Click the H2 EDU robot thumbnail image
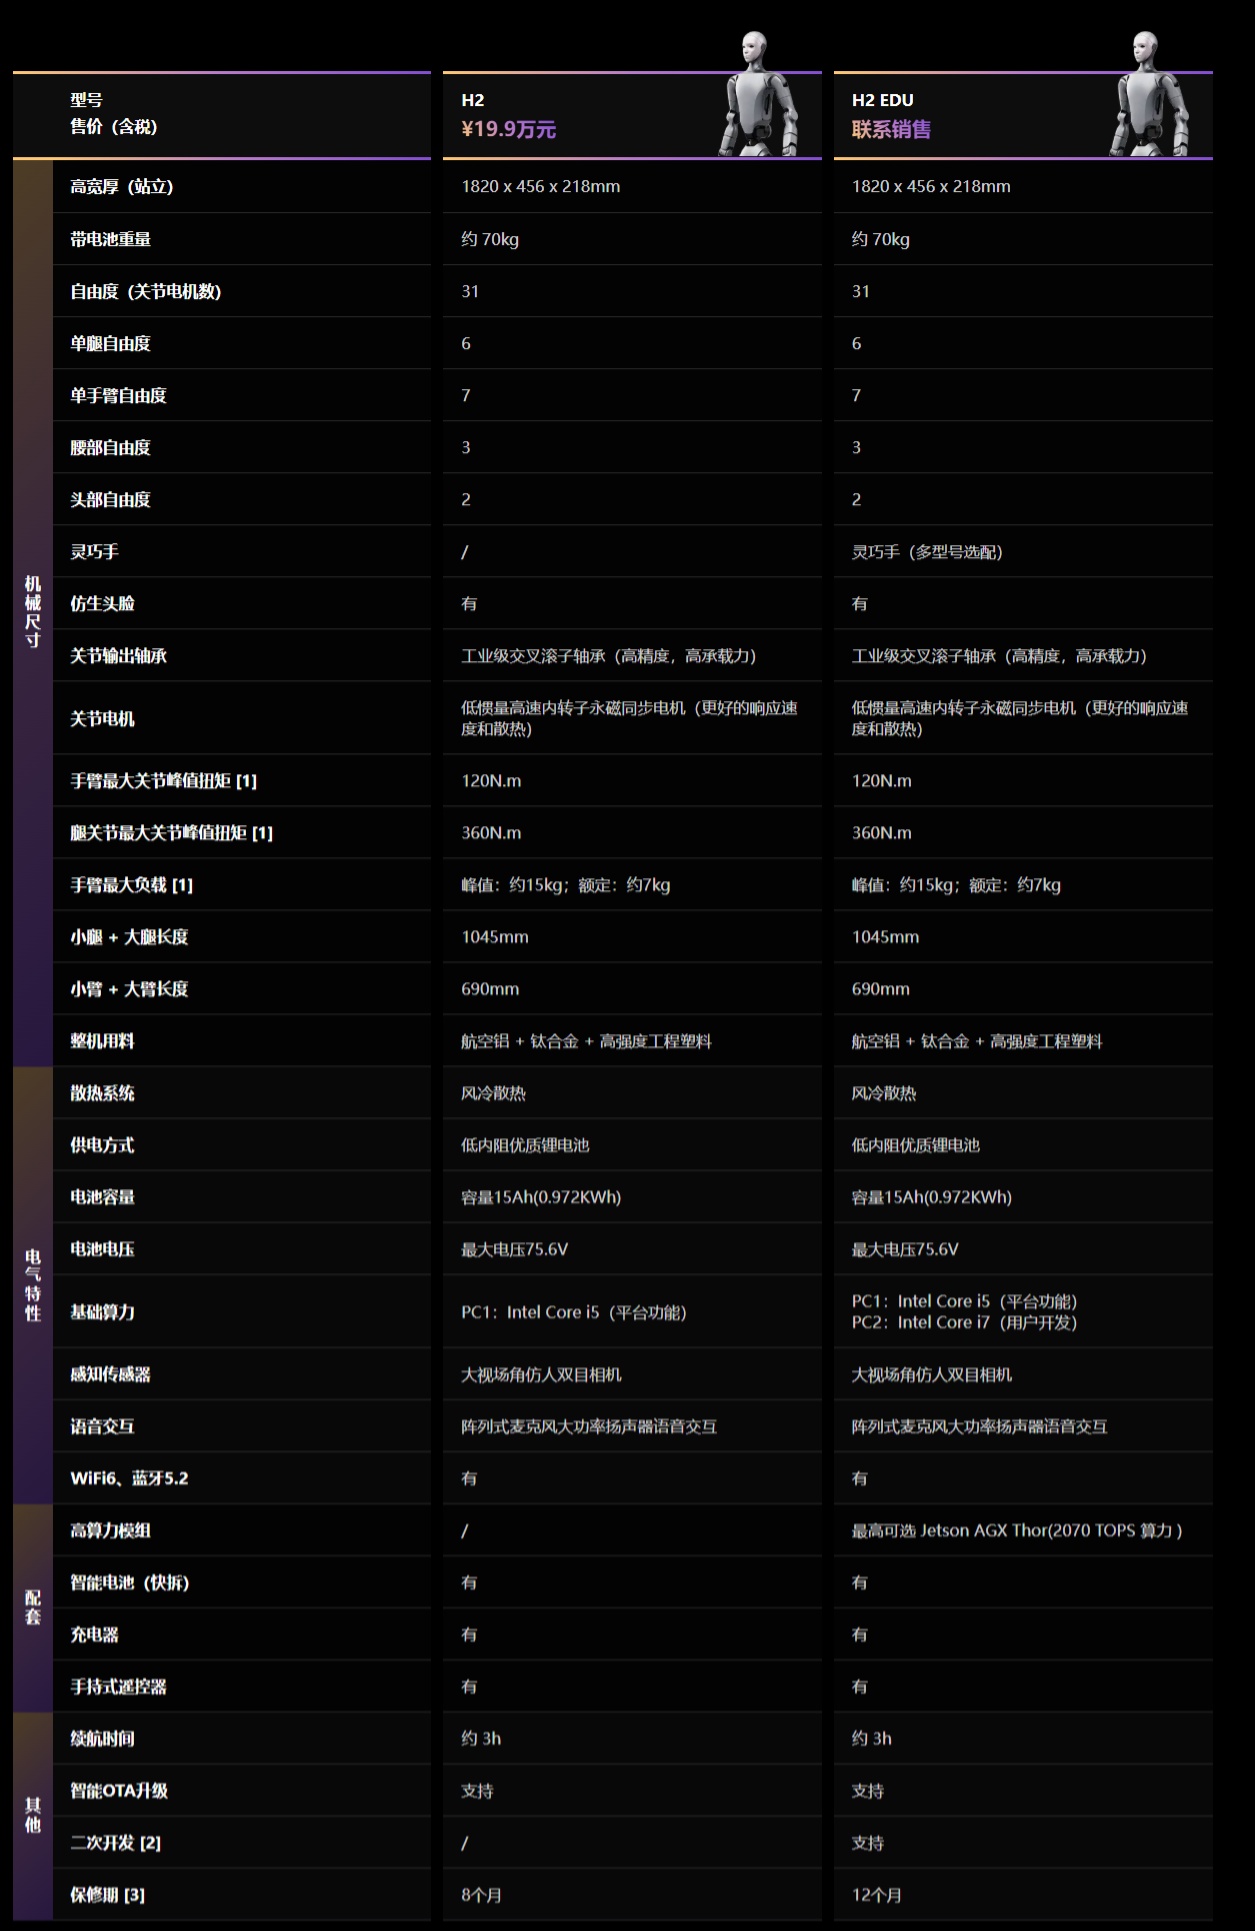 tap(1150, 94)
